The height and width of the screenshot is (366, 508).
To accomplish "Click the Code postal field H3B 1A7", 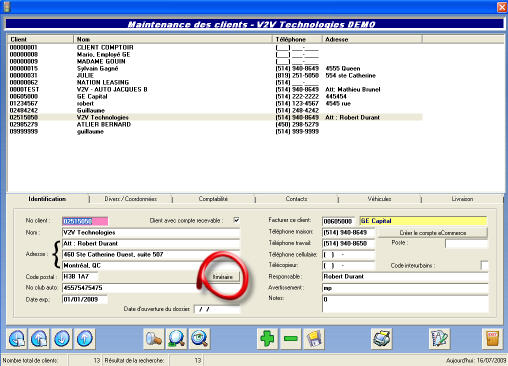I will click(x=80, y=276).
